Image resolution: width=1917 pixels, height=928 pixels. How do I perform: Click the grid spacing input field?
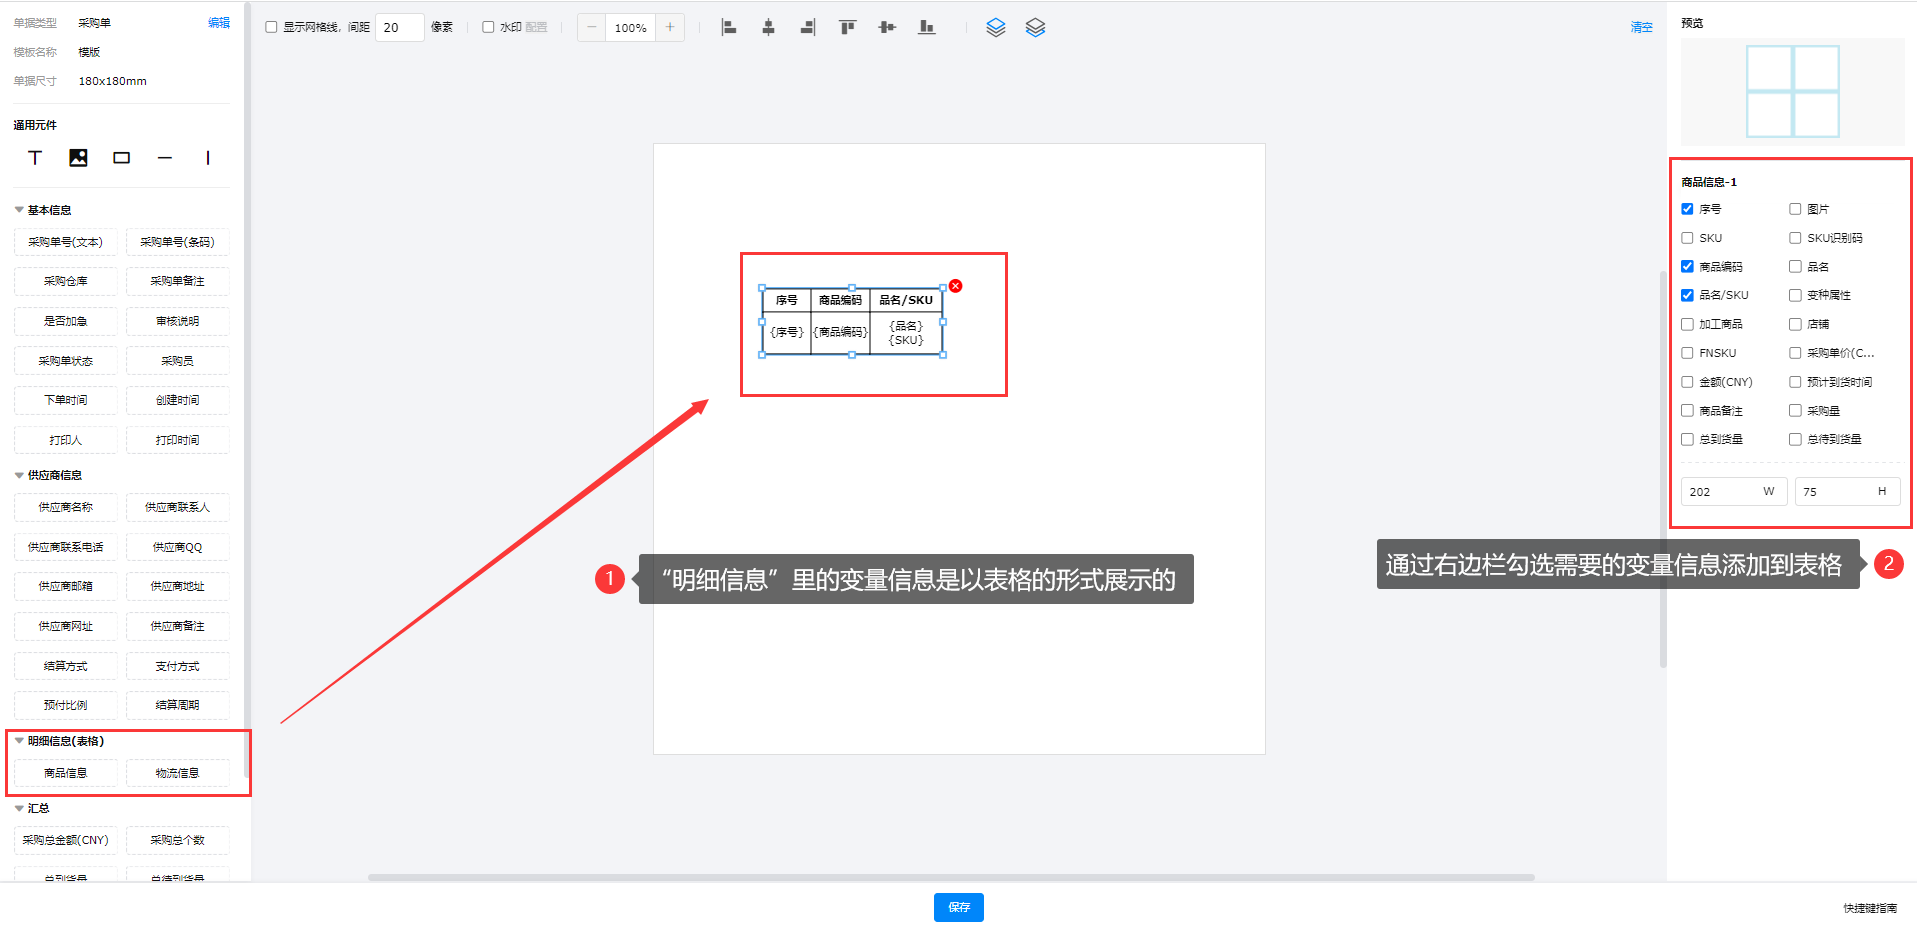point(398,27)
